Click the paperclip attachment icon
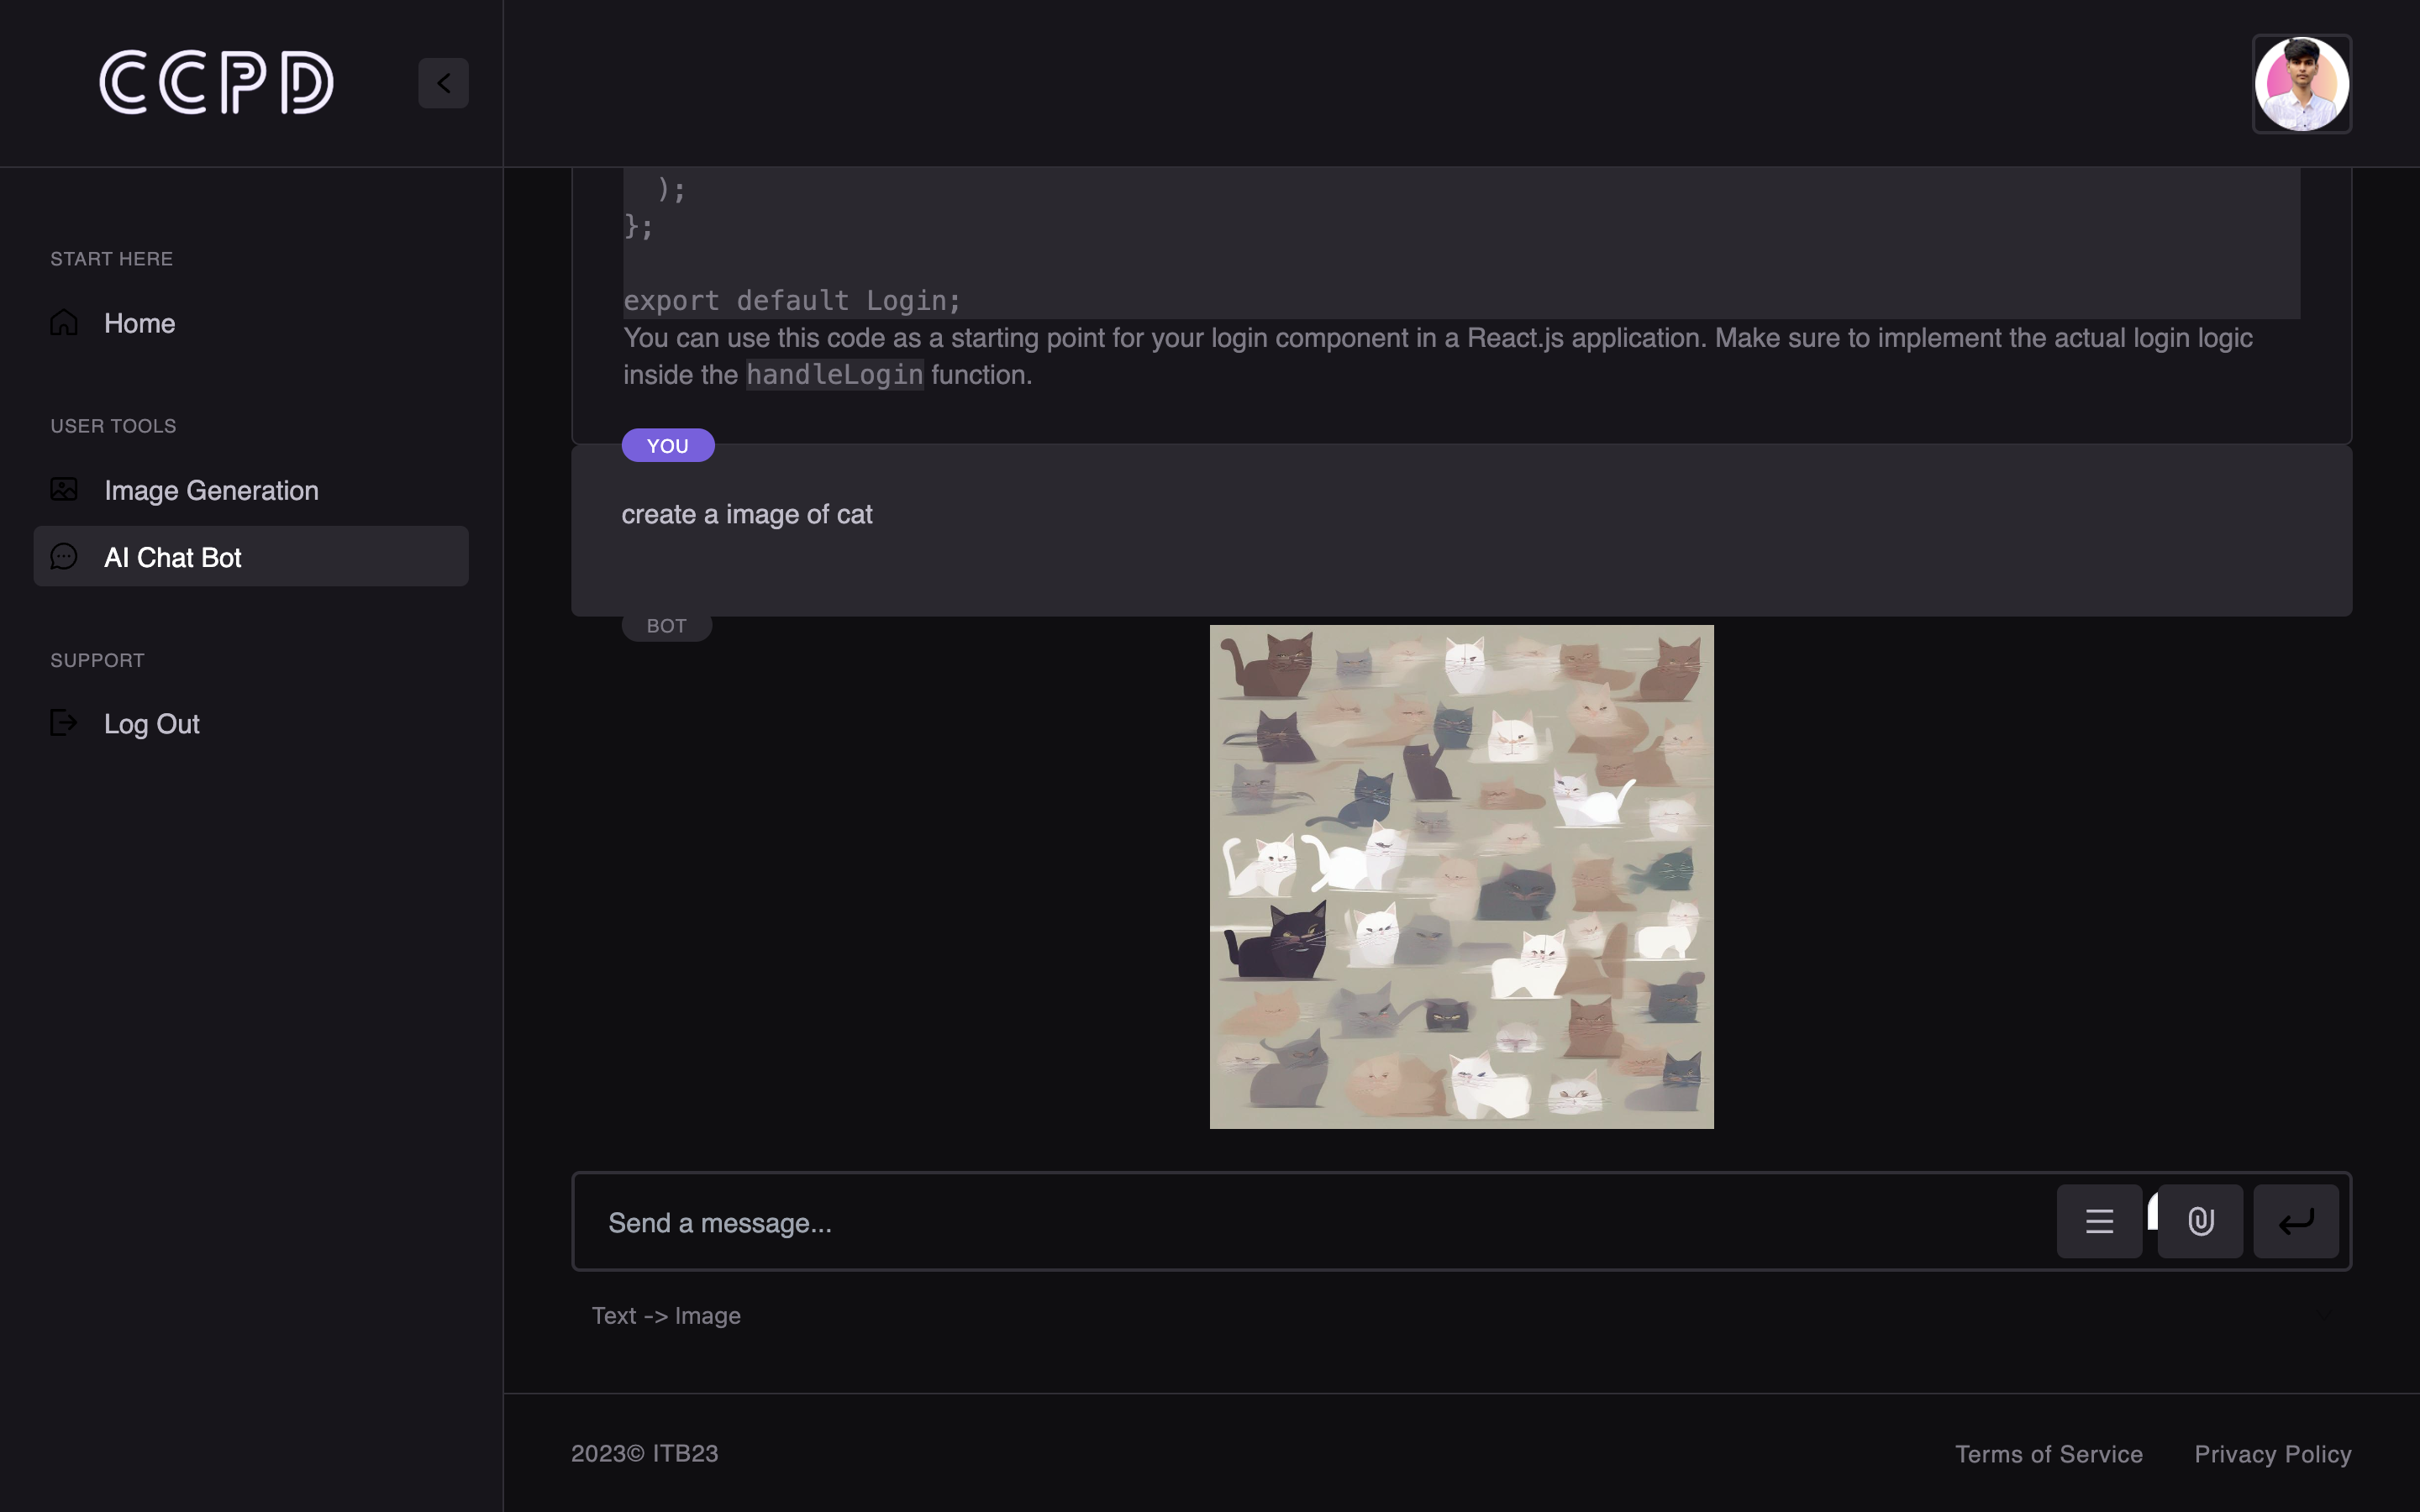 [x=2200, y=1221]
